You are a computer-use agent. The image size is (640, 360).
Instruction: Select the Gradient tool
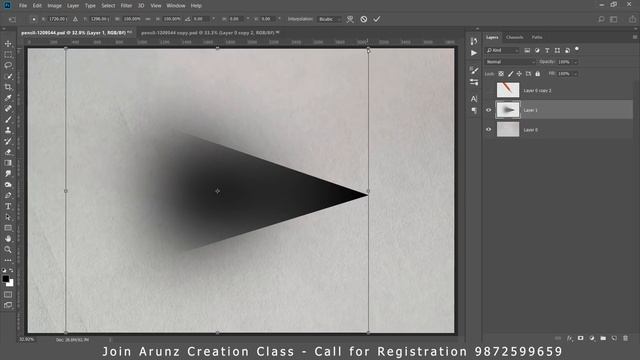(8, 163)
